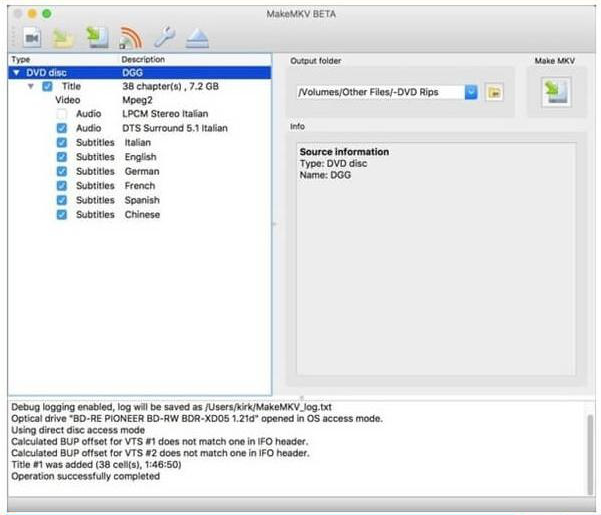Collapse the Title disclosure triangle
Image resolution: width=601 pixels, height=515 pixels.
pyautogui.click(x=31, y=86)
